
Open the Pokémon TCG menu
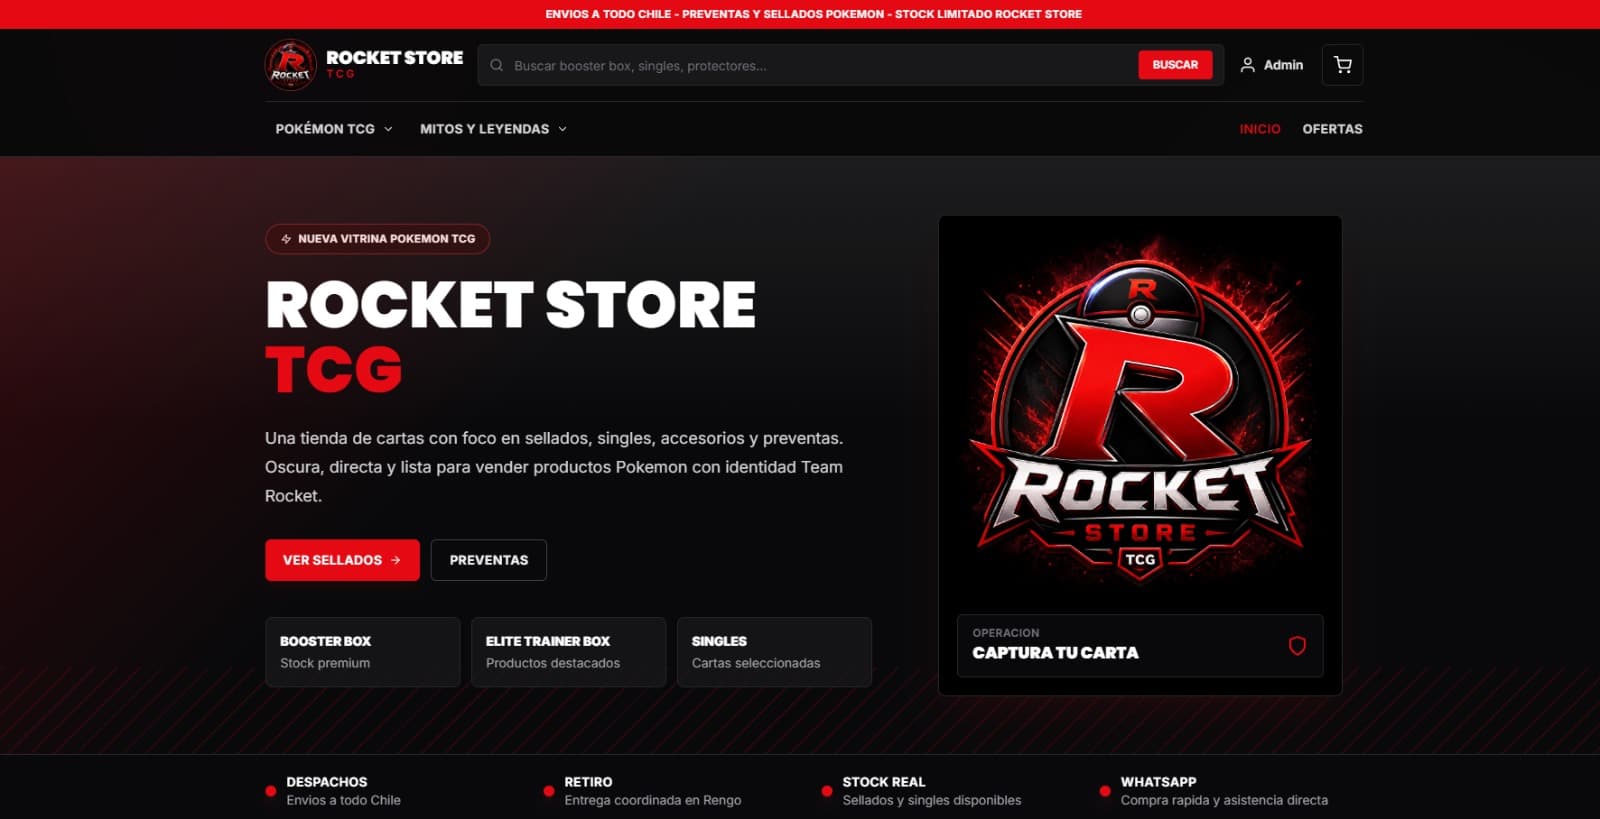334,129
